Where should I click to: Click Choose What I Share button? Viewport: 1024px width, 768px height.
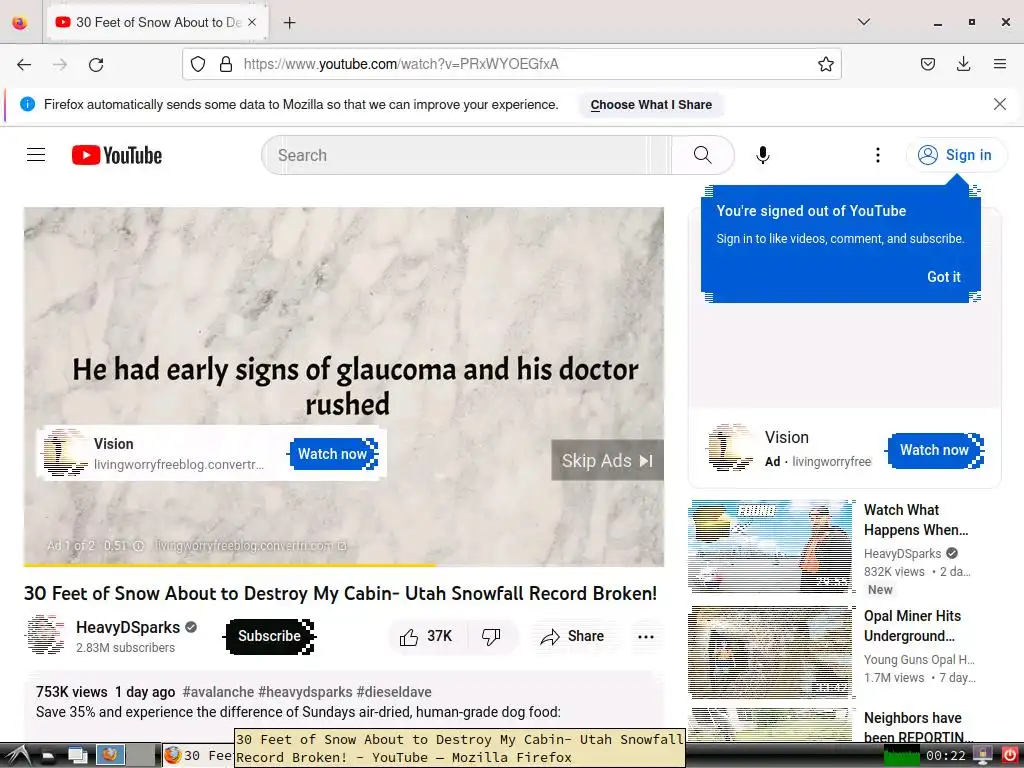click(651, 104)
